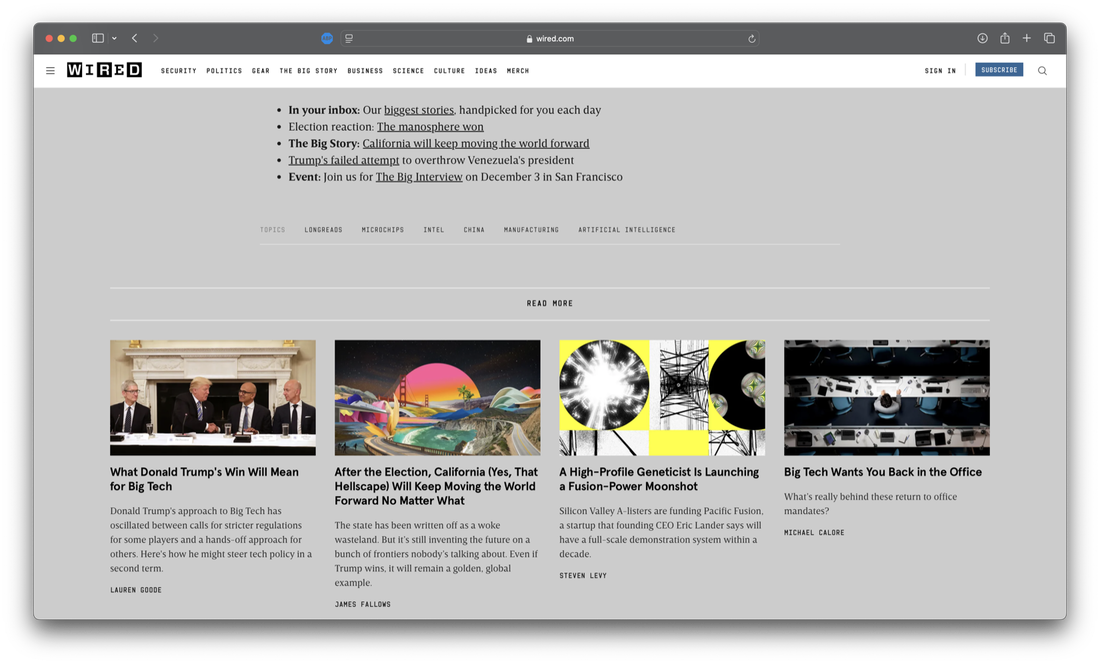Open the Science section
This screenshot has width=1100, height=664.
click(x=408, y=71)
